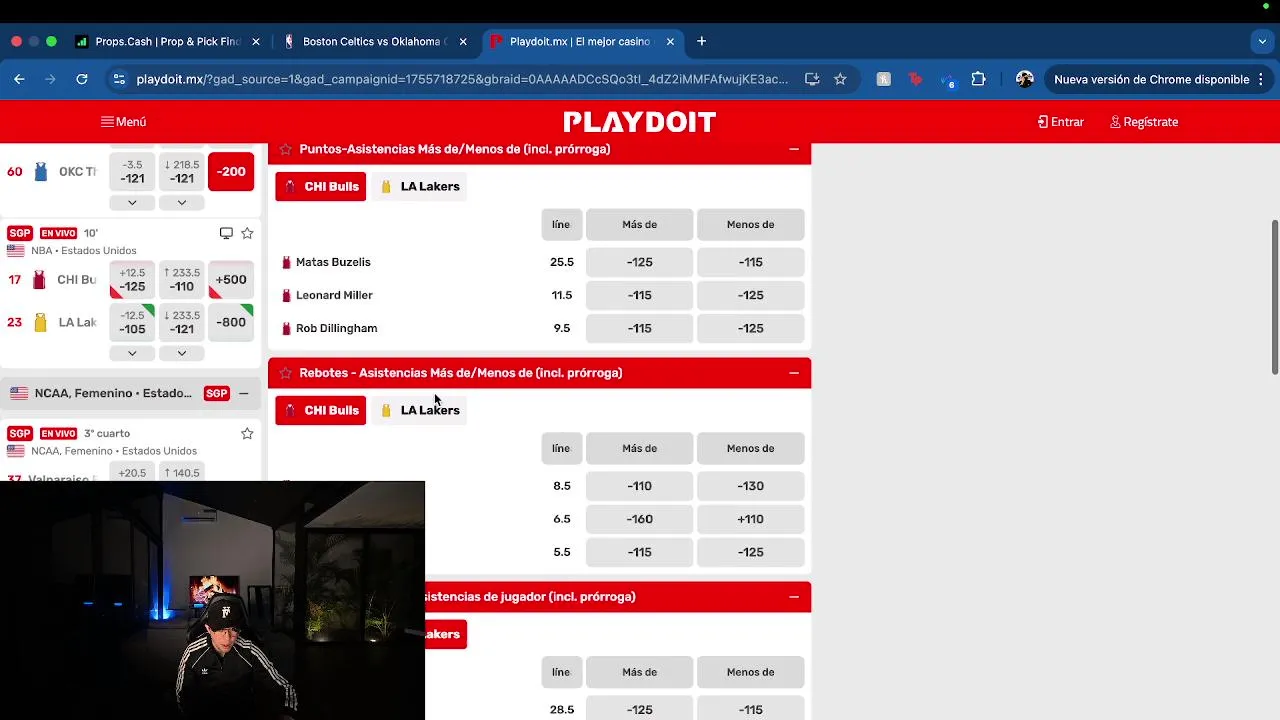Image resolution: width=1280 pixels, height=720 pixels.
Task: Close the Boston Celtics vs Oklahoma tab
Action: pos(463,41)
